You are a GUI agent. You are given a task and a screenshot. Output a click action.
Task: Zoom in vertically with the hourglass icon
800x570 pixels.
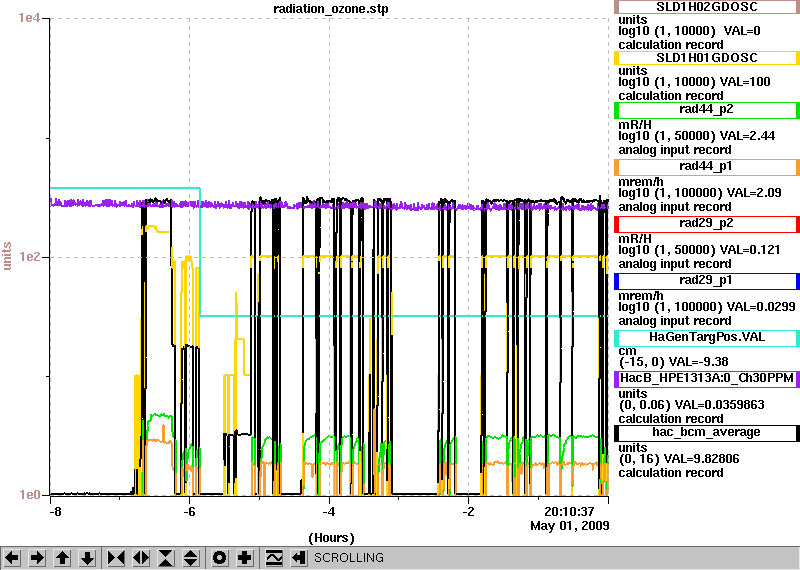click(x=166, y=558)
